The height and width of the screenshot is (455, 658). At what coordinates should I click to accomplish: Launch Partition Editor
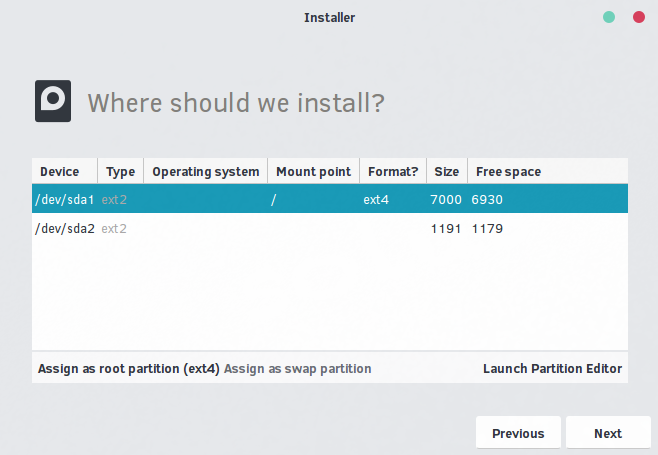(552, 369)
